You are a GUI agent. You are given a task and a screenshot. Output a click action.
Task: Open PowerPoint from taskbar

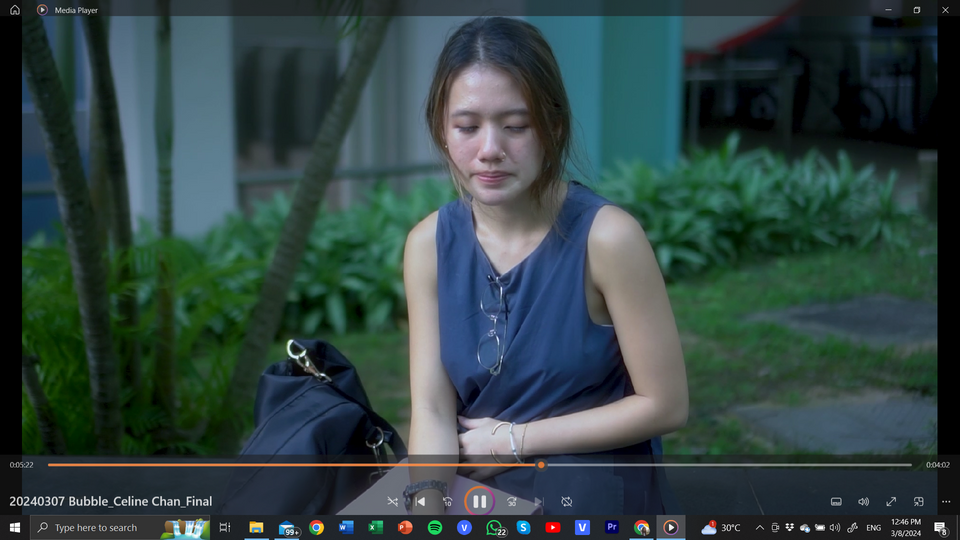[405, 527]
